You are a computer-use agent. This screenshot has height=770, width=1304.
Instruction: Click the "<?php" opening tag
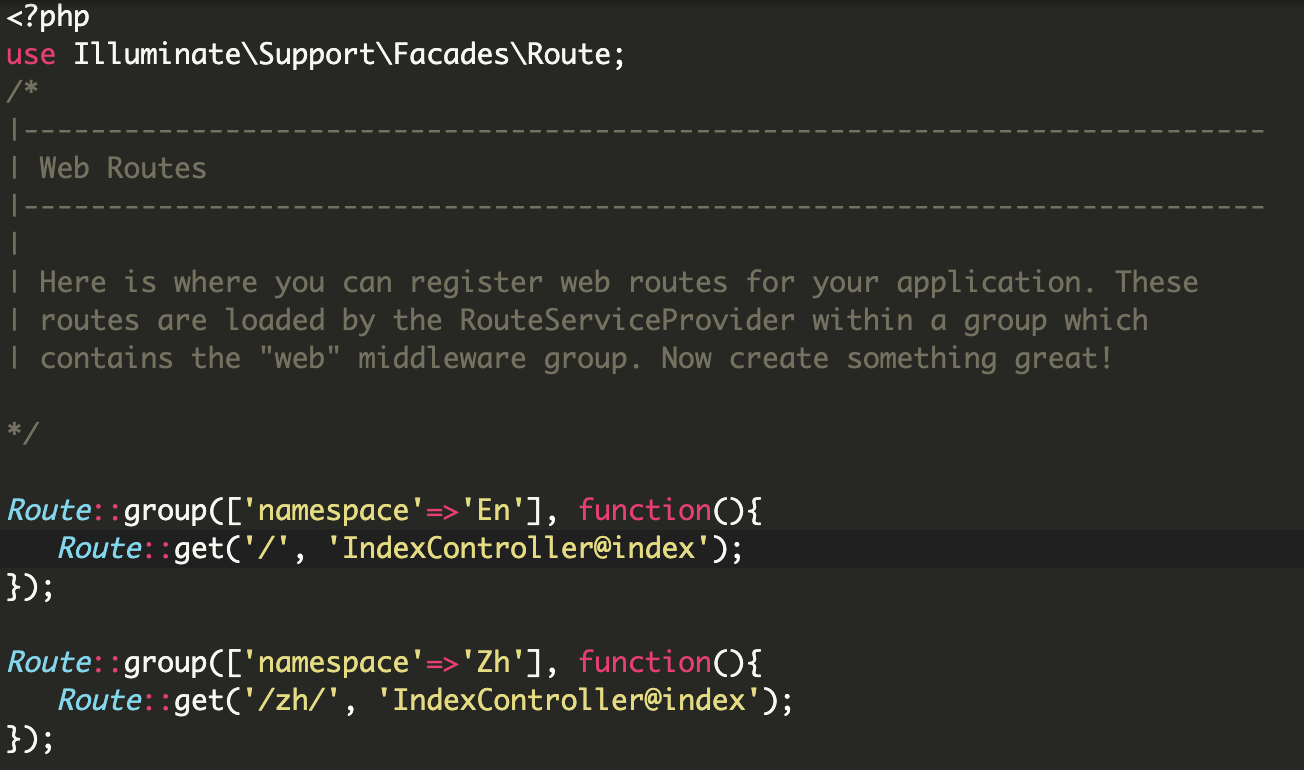(x=48, y=17)
